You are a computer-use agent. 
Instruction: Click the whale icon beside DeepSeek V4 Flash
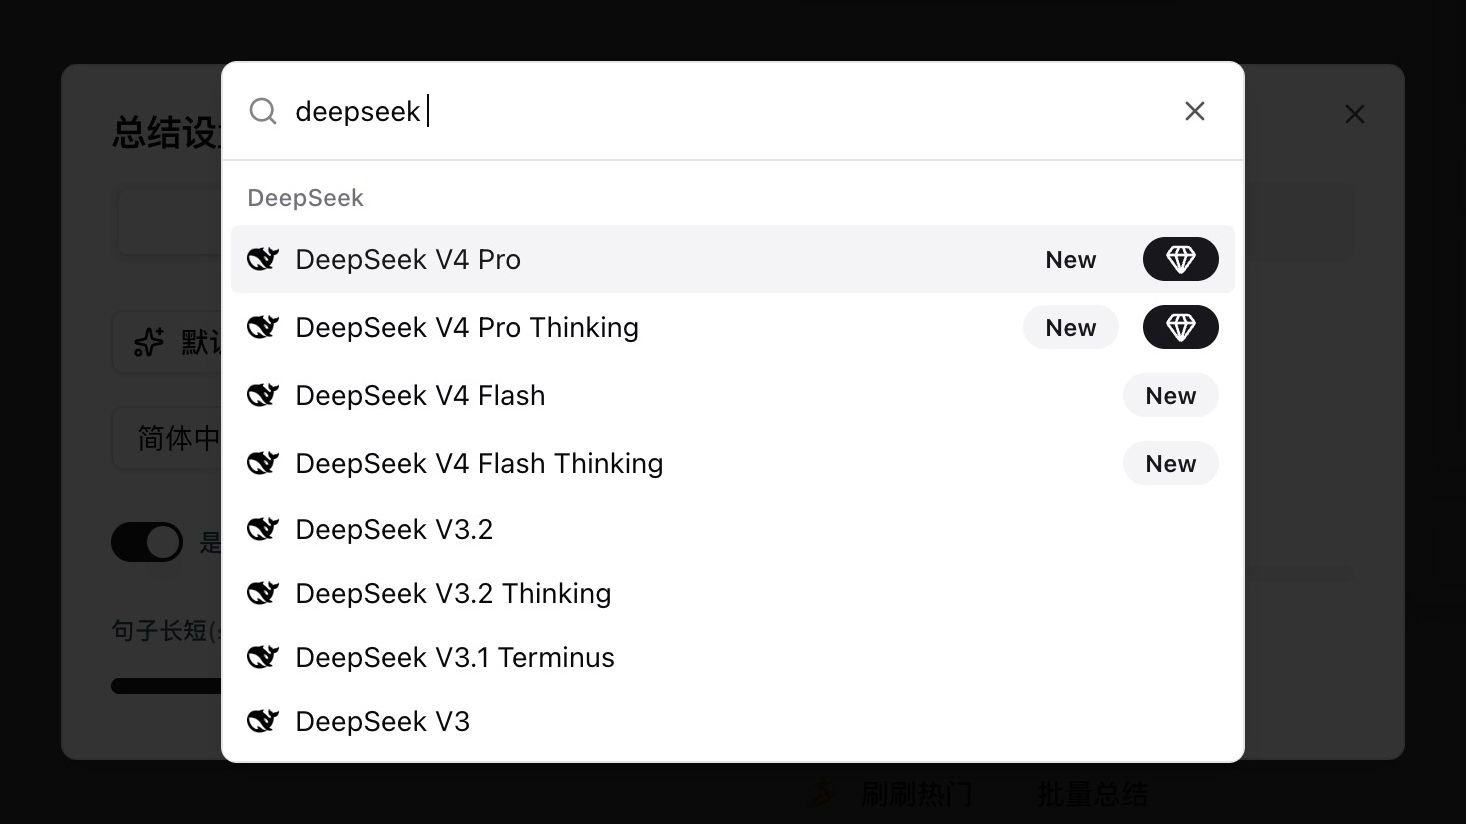click(x=263, y=395)
